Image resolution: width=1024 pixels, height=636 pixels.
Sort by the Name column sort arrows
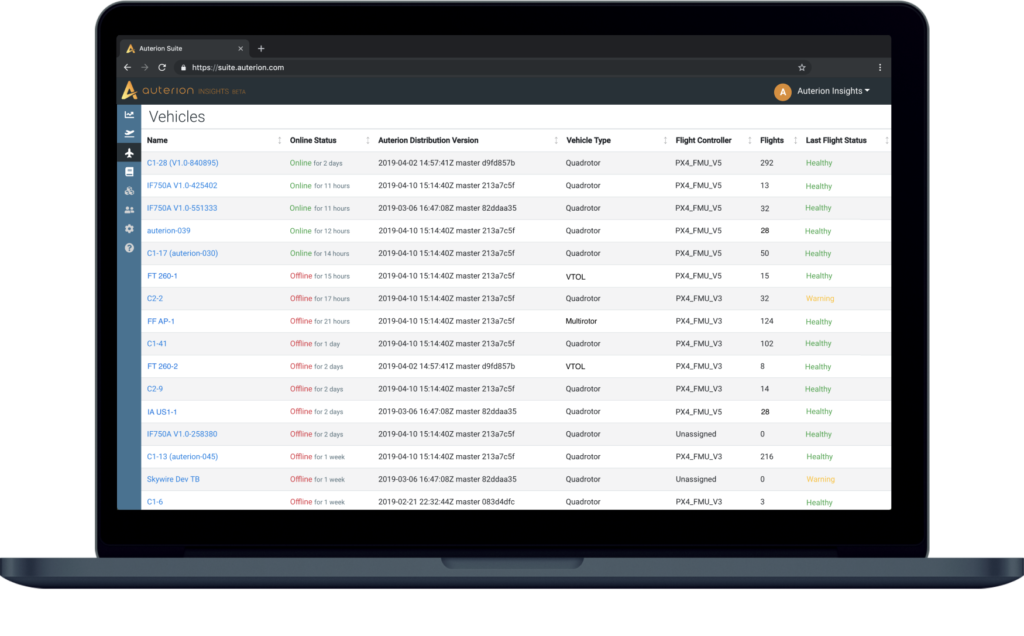click(x=280, y=140)
